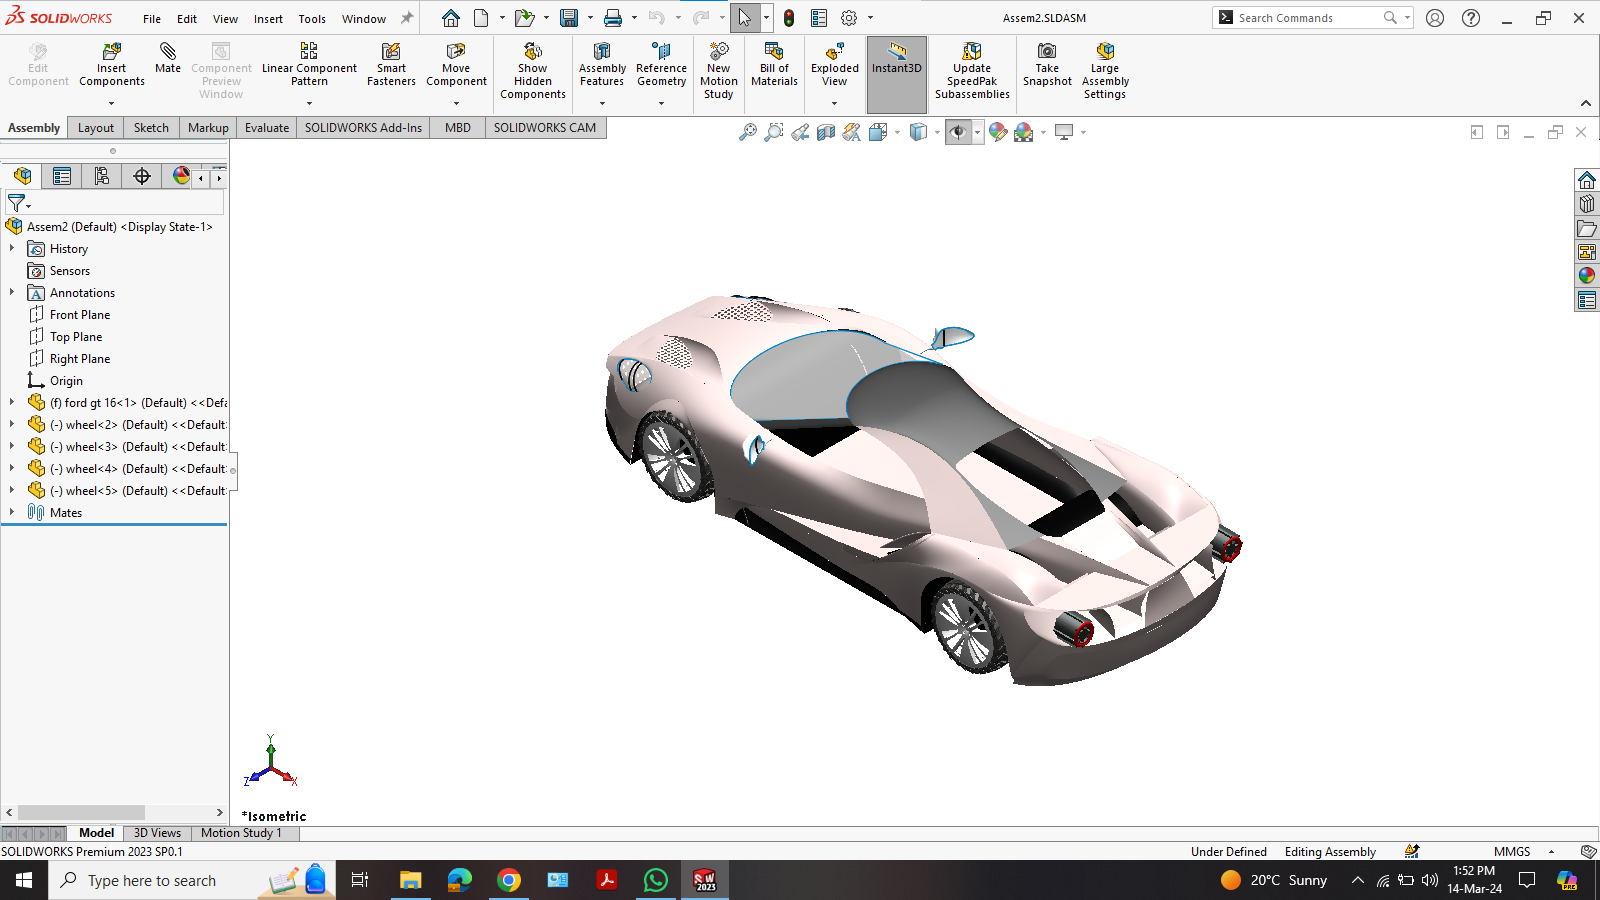Open the MMGS unit system status button
The width and height of the screenshot is (1600, 900).
[x=1512, y=852]
